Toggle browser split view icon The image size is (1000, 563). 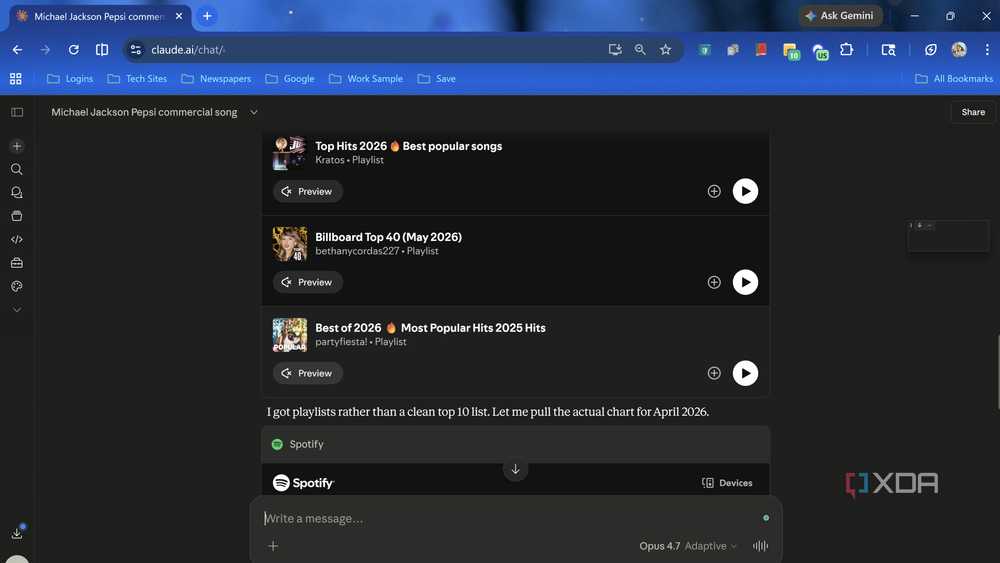101,50
